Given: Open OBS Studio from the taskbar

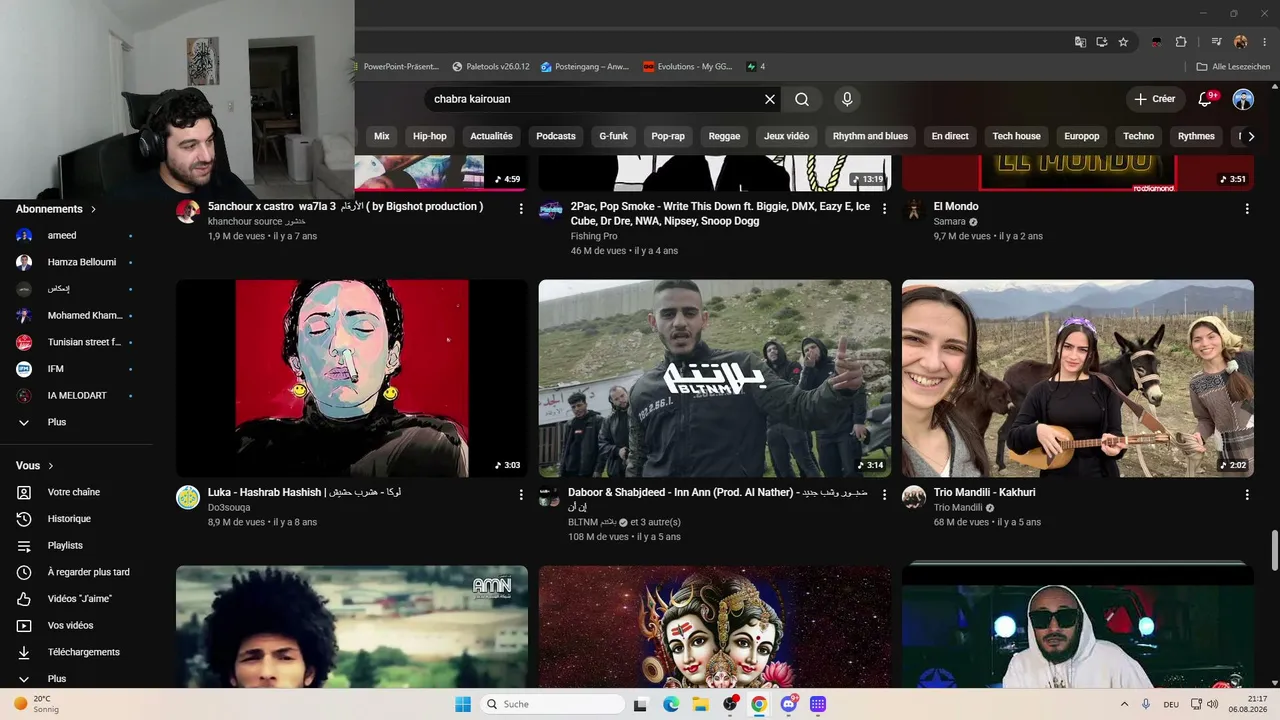Looking at the screenshot, I should click(x=731, y=704).
